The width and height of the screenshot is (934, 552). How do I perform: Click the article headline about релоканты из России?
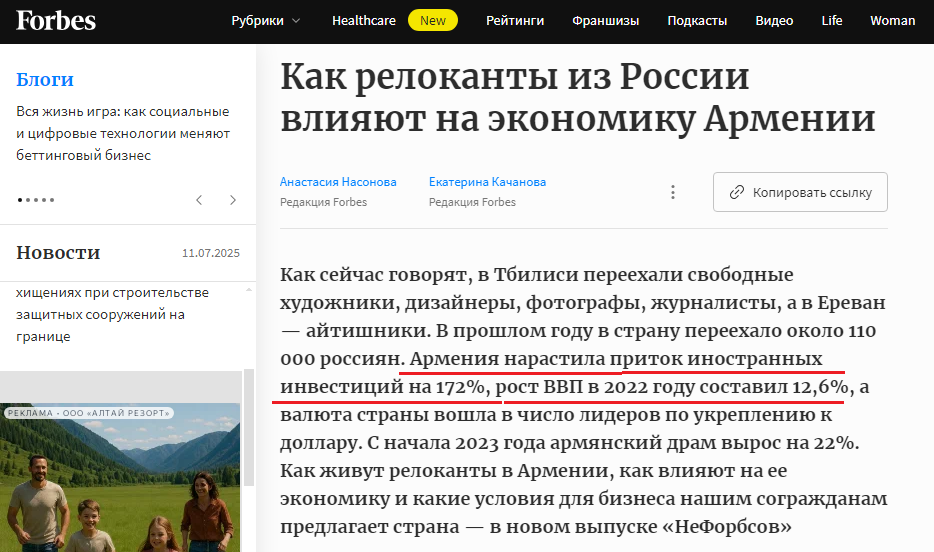[x=578, y=98]
